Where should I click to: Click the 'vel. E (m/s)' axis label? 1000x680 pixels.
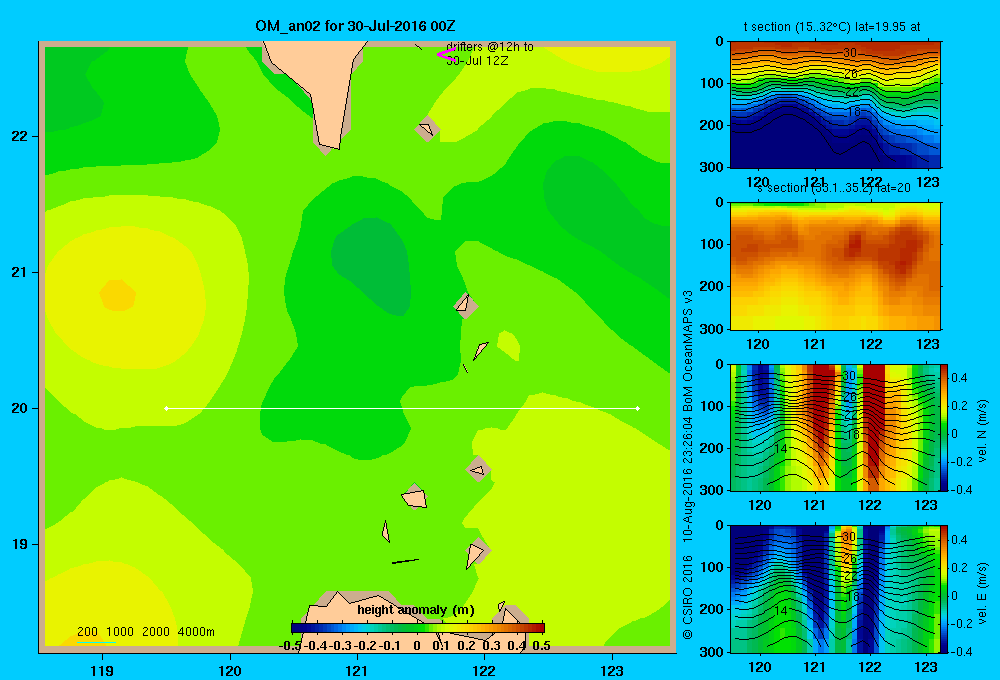point(982,593)
